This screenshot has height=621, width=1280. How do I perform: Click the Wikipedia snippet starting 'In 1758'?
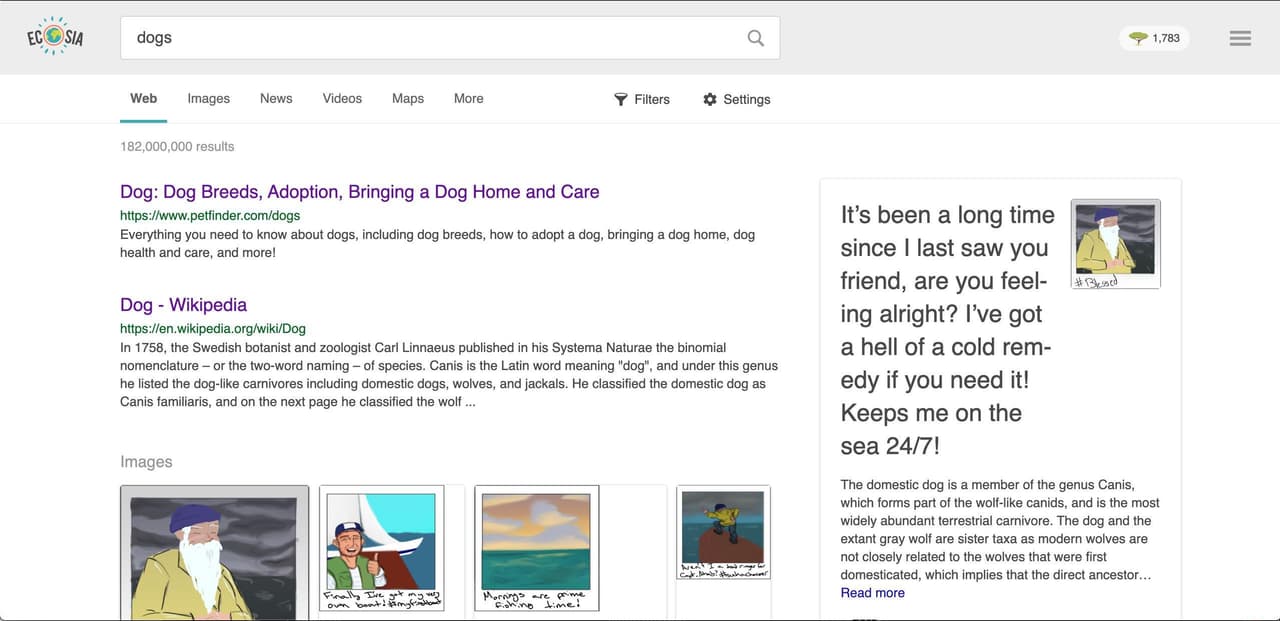[449, 375]
